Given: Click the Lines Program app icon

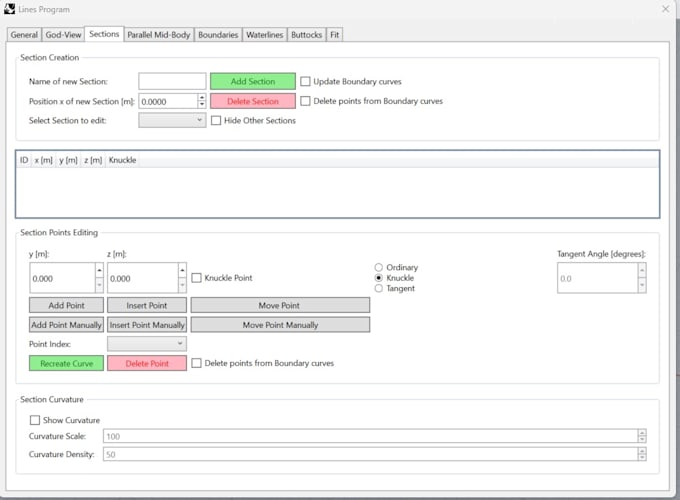Looking at the screenshot, I should coord(9,9).
